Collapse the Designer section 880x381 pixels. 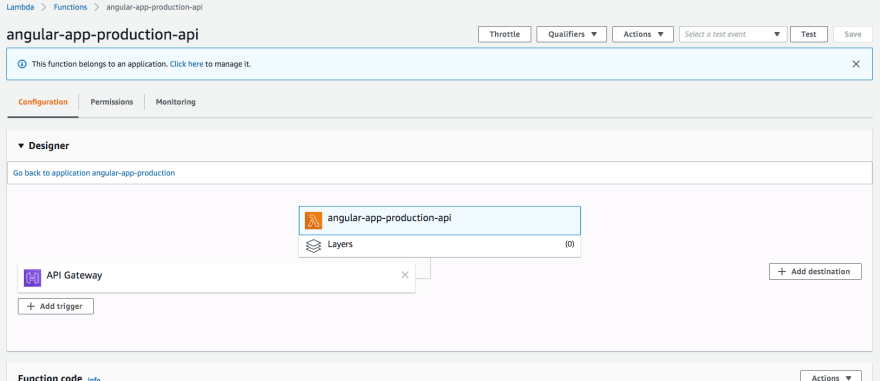click(21, 146)
